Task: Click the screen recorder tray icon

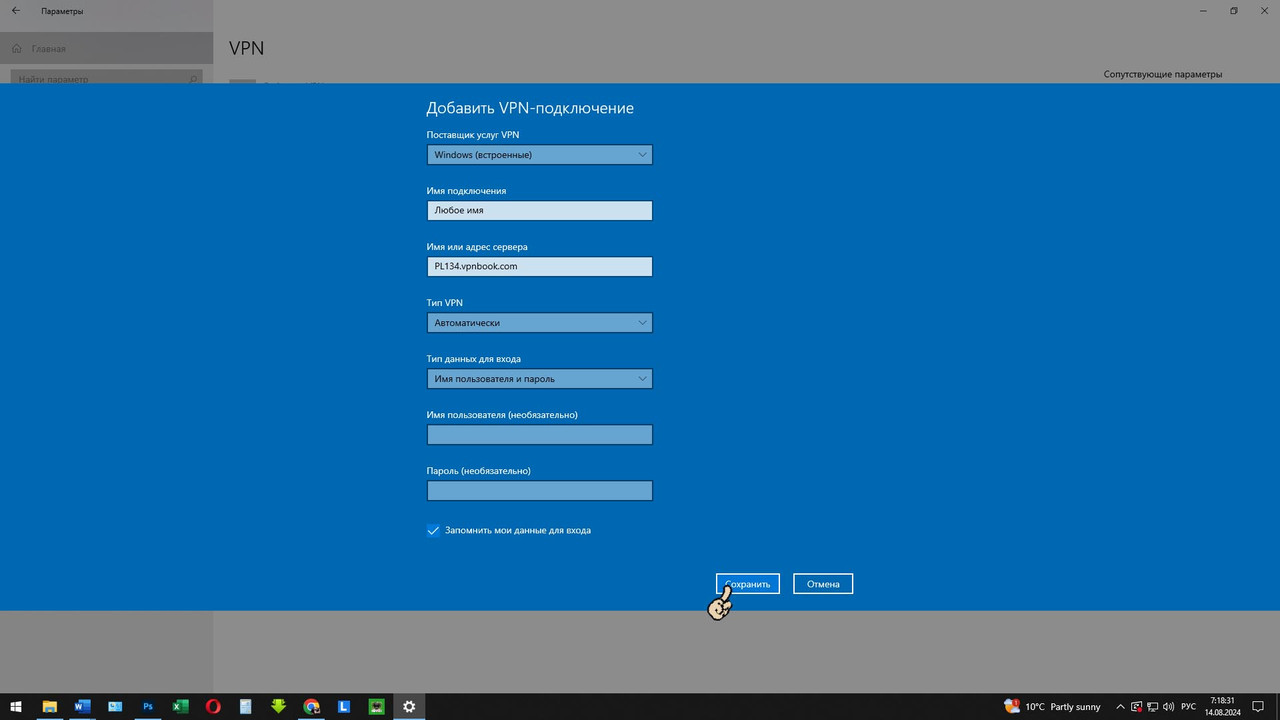Action: (1137, 706)
